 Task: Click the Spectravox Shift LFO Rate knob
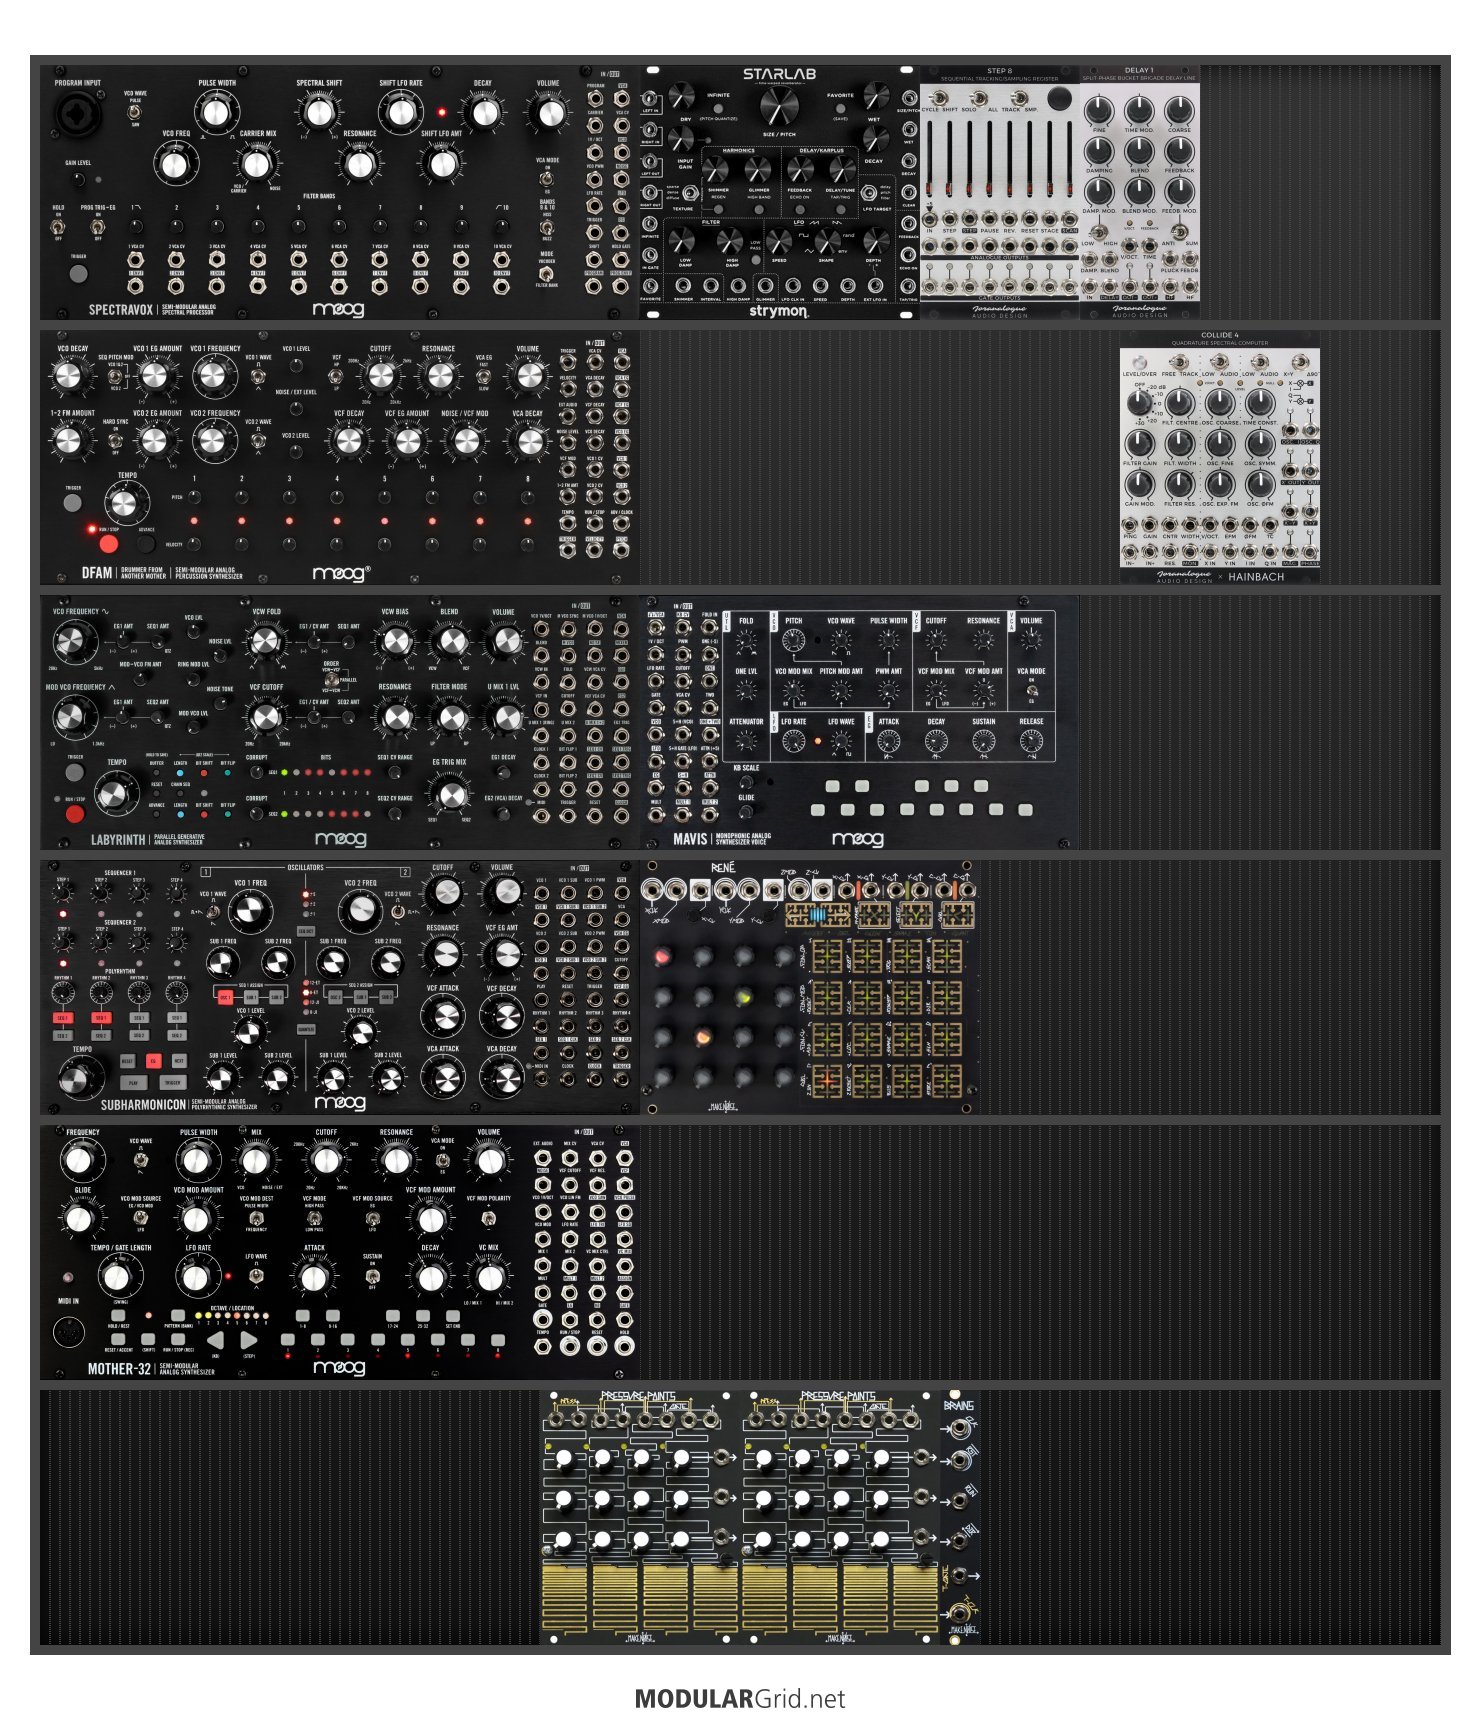click(x=400, y=111)
